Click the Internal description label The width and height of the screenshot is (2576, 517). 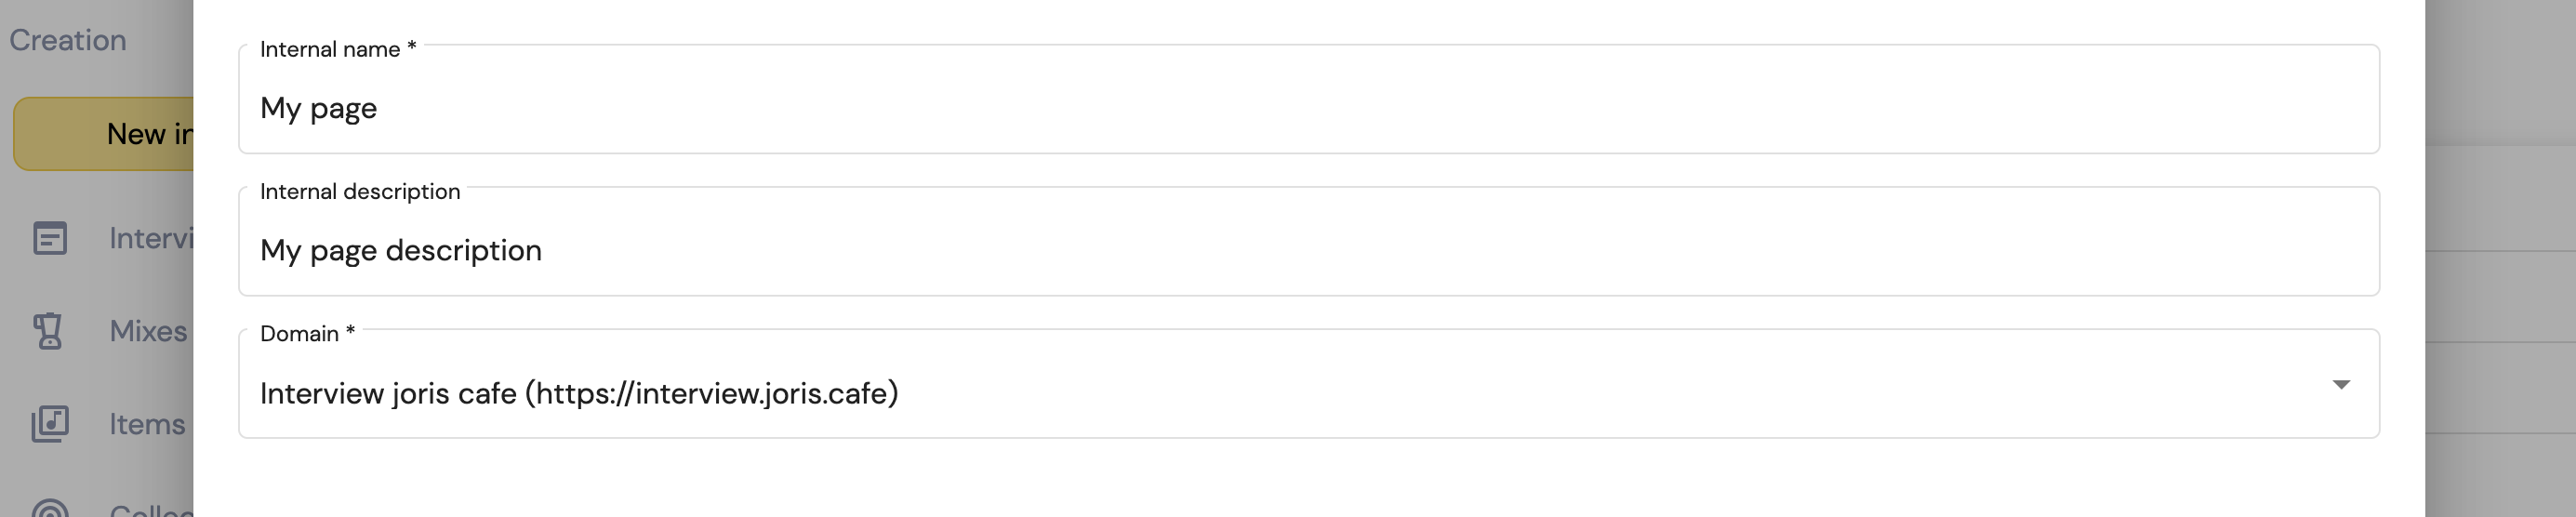pos(360,191)
